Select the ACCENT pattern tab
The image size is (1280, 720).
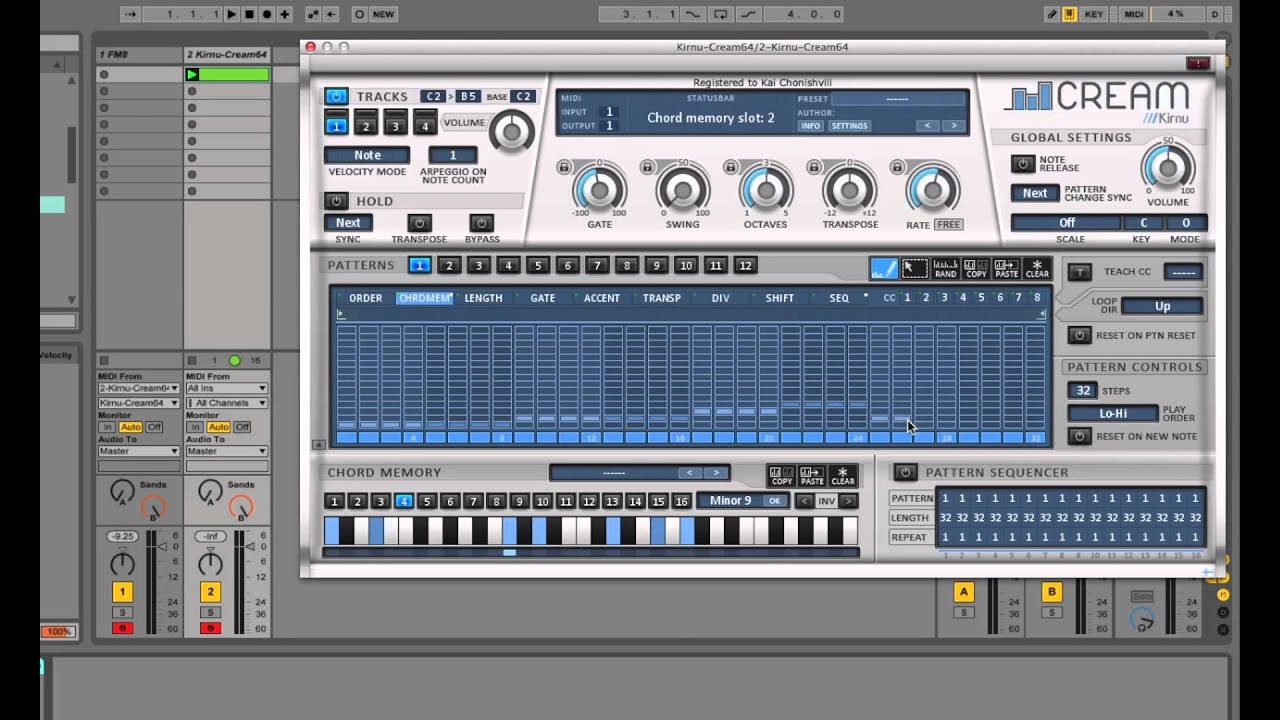pos(601,298)
